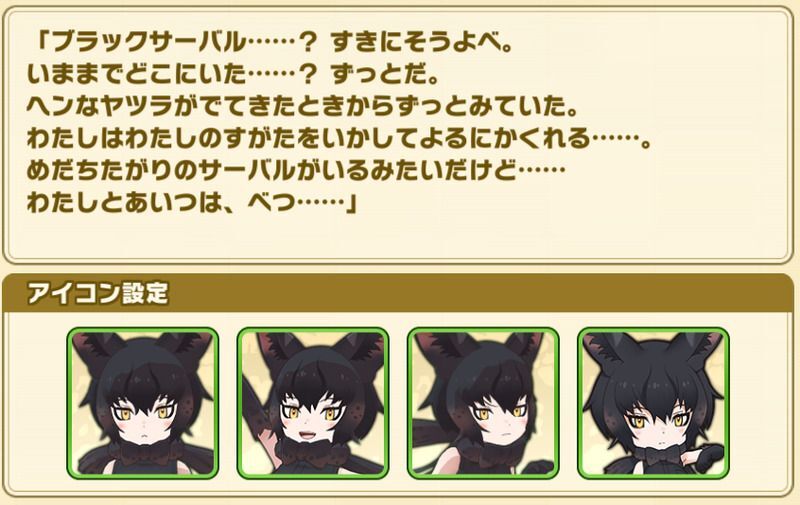Image resolution: width=800 pixels, height=505 pixels.
Task: Pick the sideways-glancing Black Serval icon
Action: (483, 403)
